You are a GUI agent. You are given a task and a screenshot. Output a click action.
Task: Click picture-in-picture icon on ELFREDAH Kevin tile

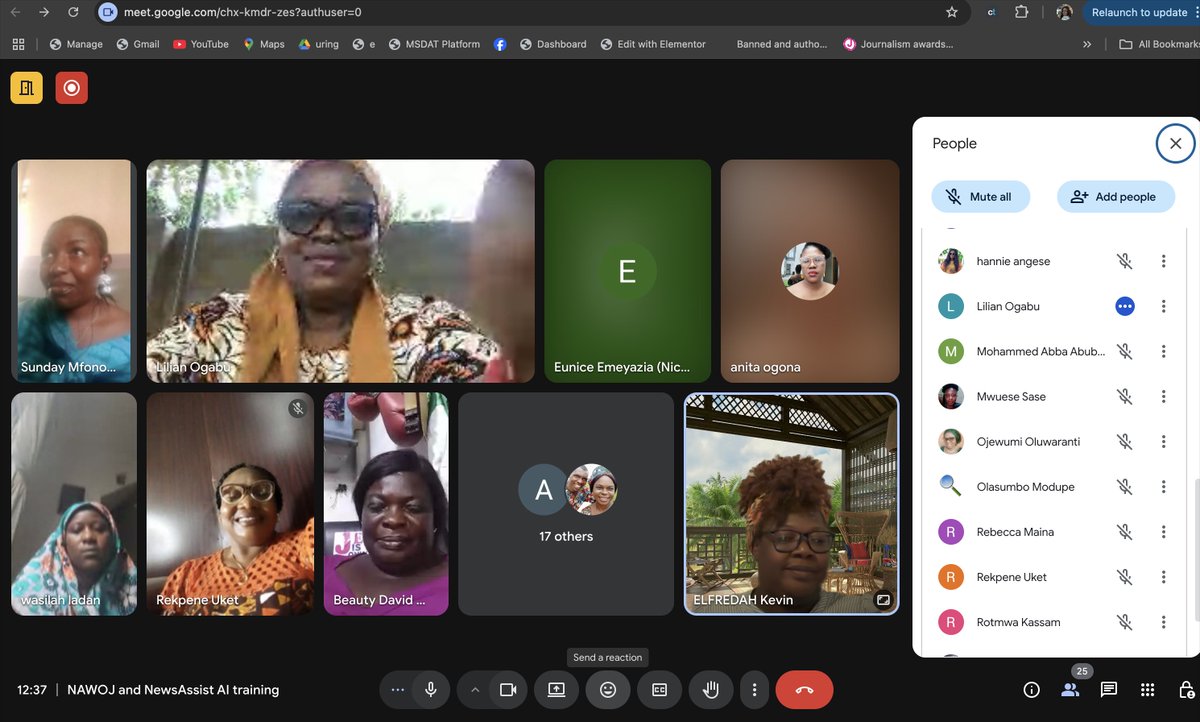(x=883, y=600)
